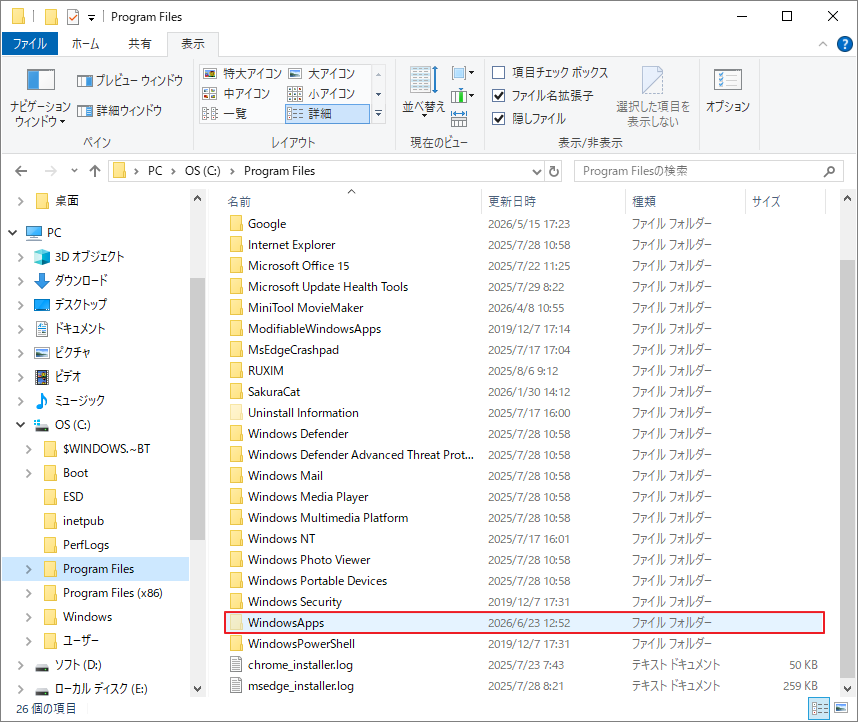Click file list scroll down arrow
Viewport: 858px width, 722px height.
click(x=847, y=689)
